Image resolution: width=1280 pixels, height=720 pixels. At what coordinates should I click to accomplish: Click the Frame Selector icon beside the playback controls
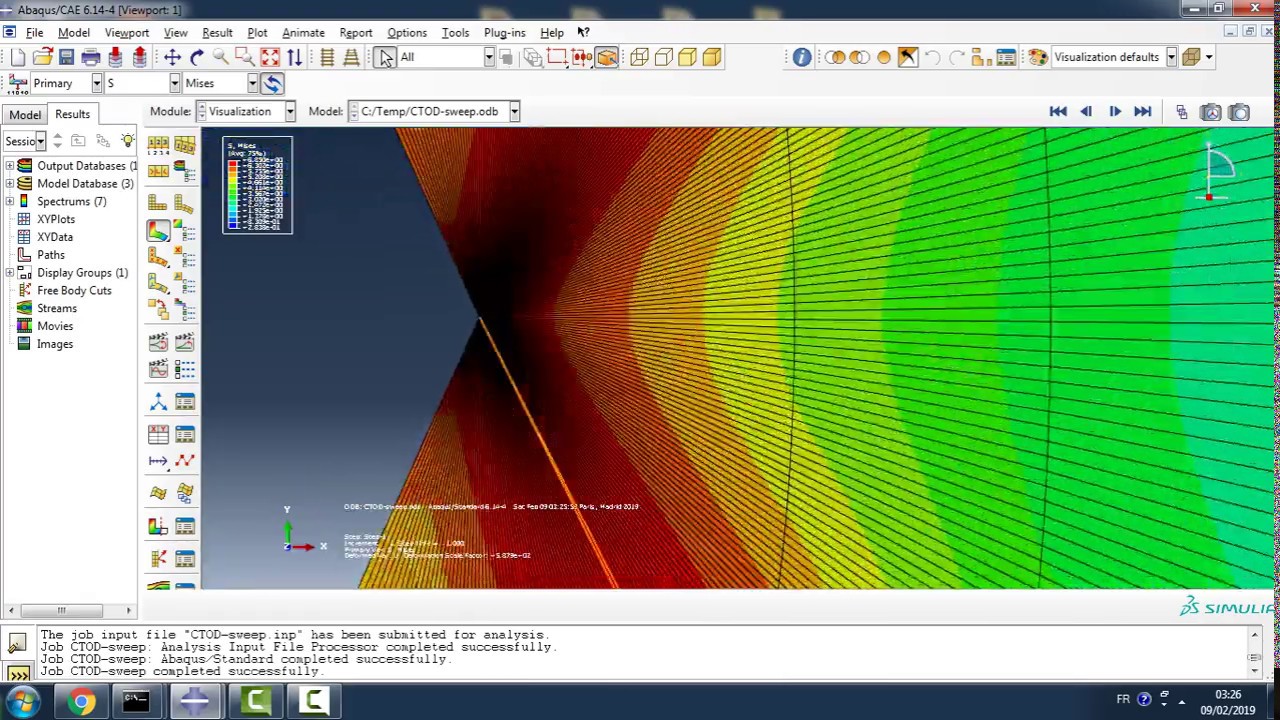pyautogui.click(x=1181, y=112)
